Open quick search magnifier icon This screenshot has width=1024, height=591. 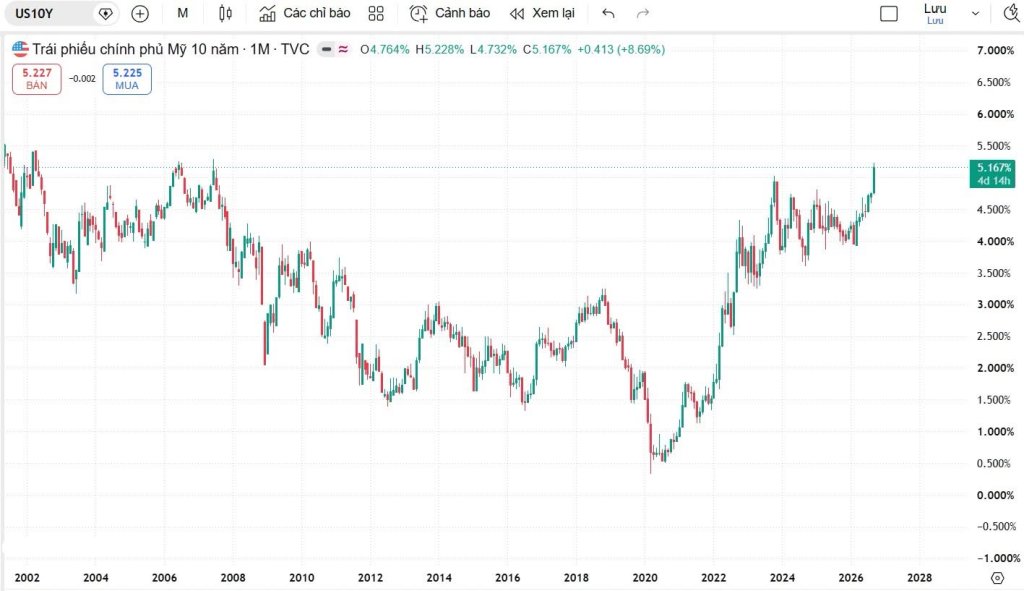(1012, 13)
